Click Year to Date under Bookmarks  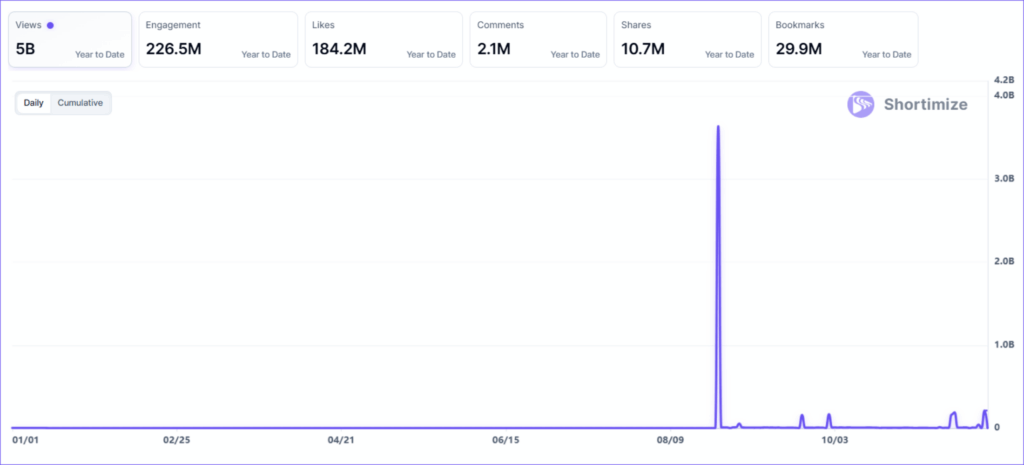click(x=886, y=55)
